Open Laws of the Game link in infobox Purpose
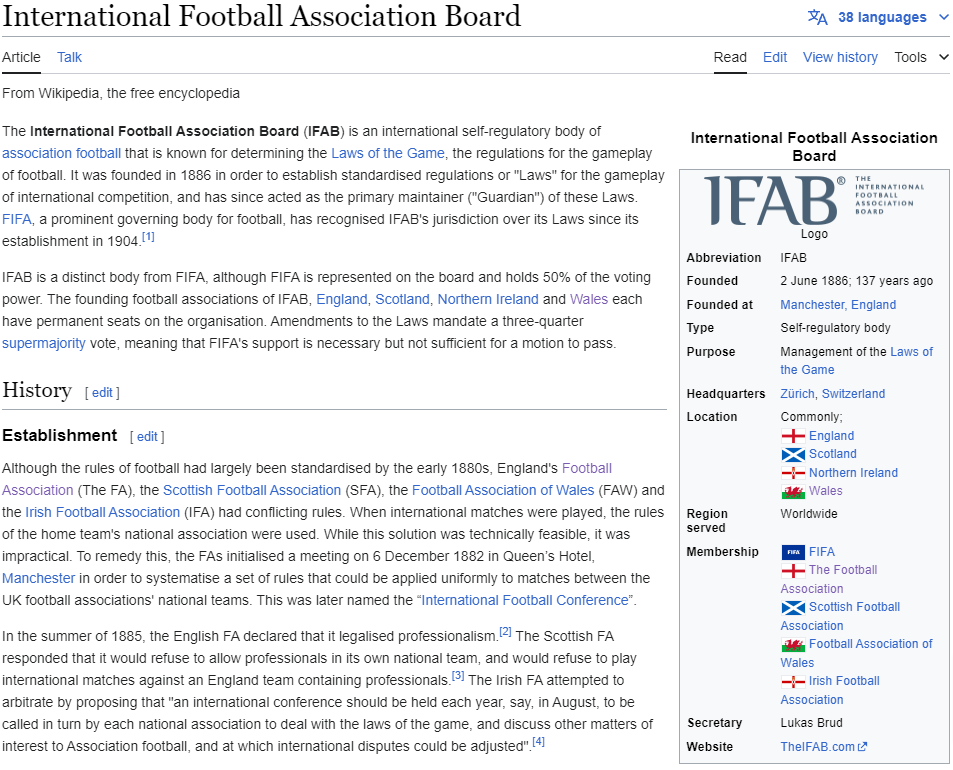This screenshot has width=953, height=770. coord(856,360)
